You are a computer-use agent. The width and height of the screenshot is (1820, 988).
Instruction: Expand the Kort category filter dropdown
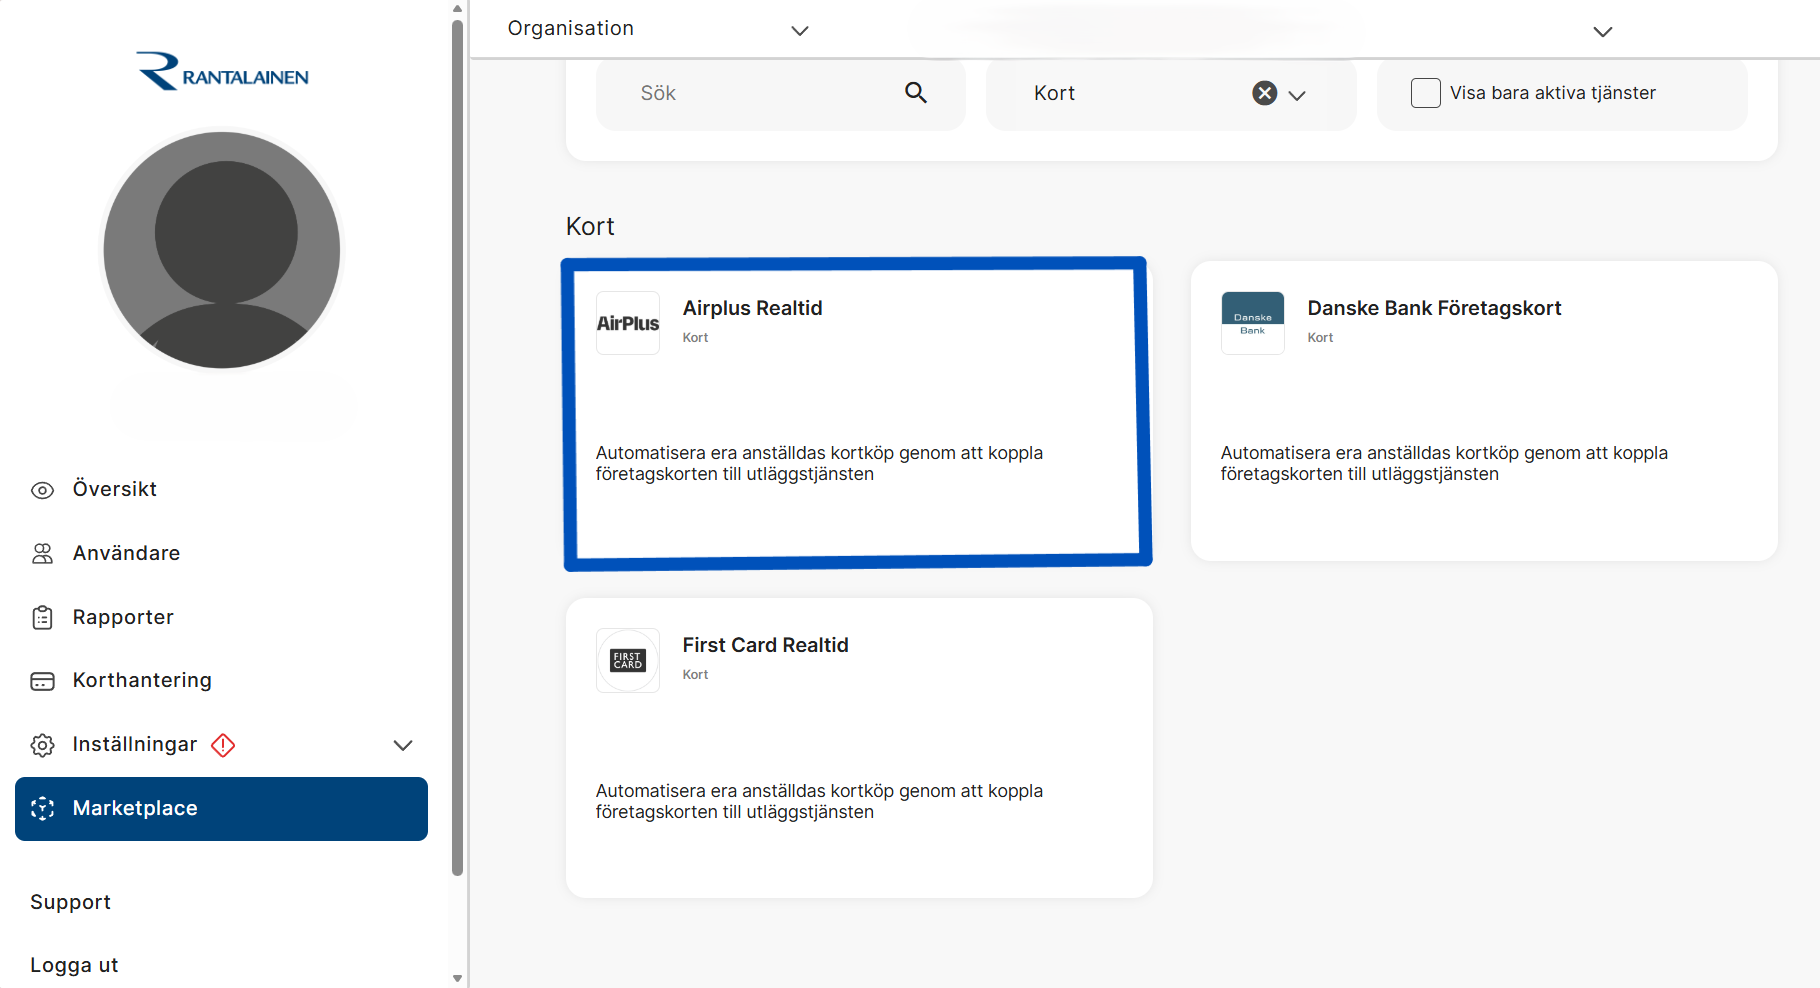(x=1297, y=95)
